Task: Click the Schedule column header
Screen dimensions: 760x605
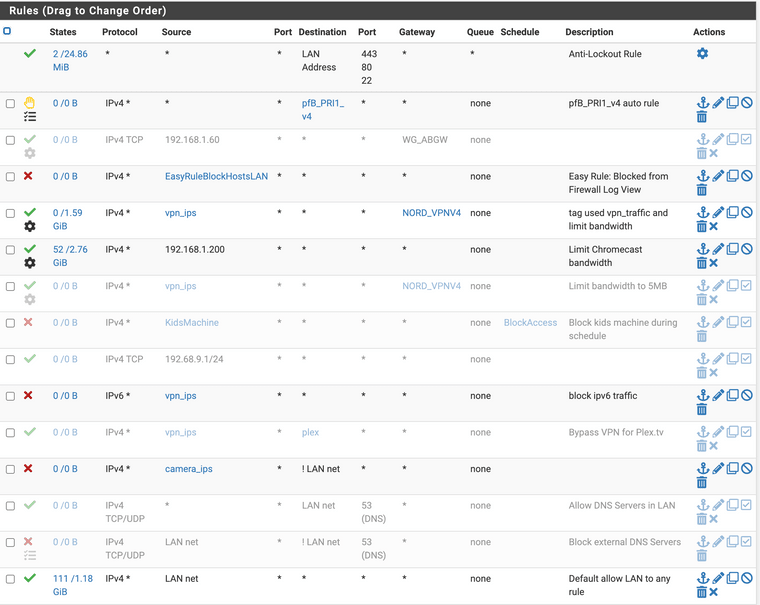Action: pos(520,32)
